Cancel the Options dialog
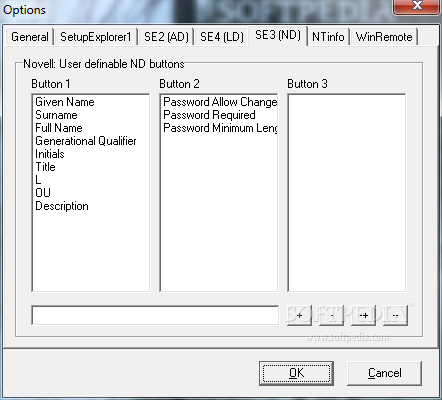Screen dimensions: 442x400 click(x=384, y=373)
